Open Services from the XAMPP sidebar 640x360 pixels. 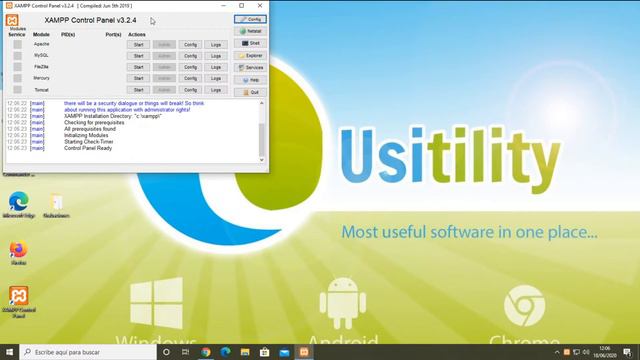[250, 67]
